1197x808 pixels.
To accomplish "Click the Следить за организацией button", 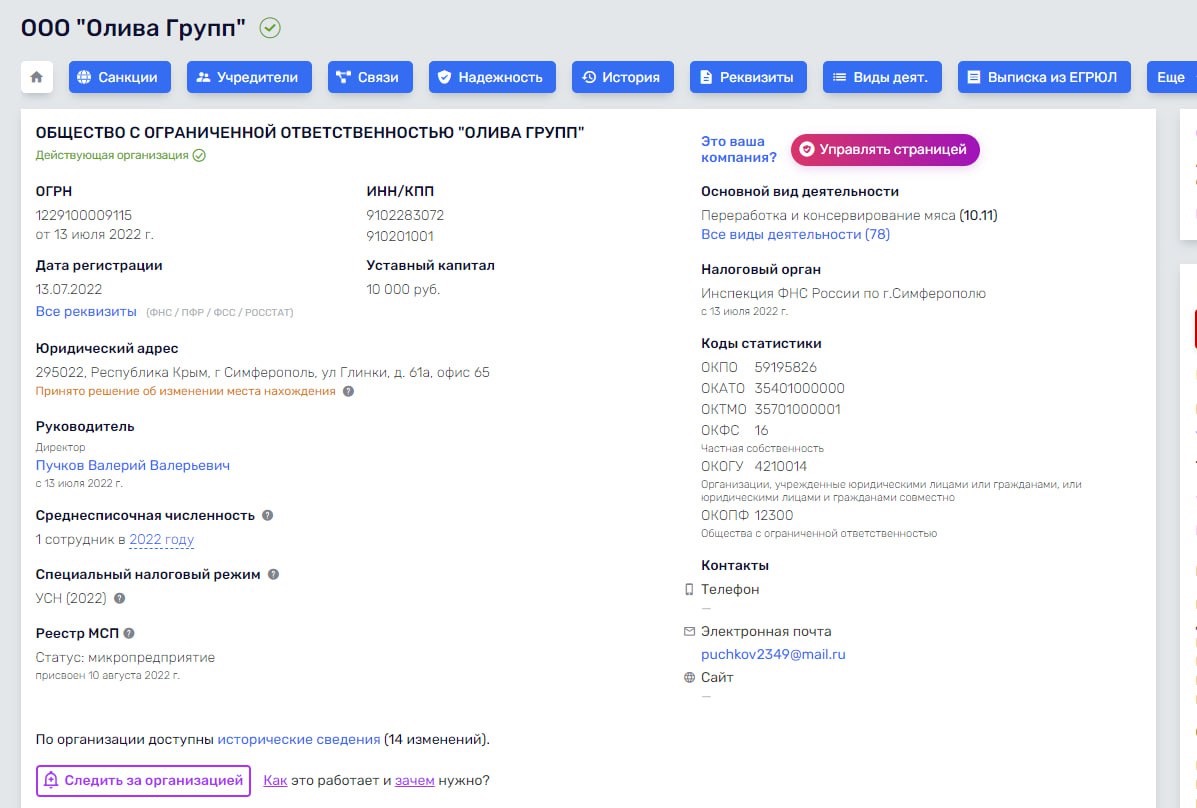I will coord(143,780).
